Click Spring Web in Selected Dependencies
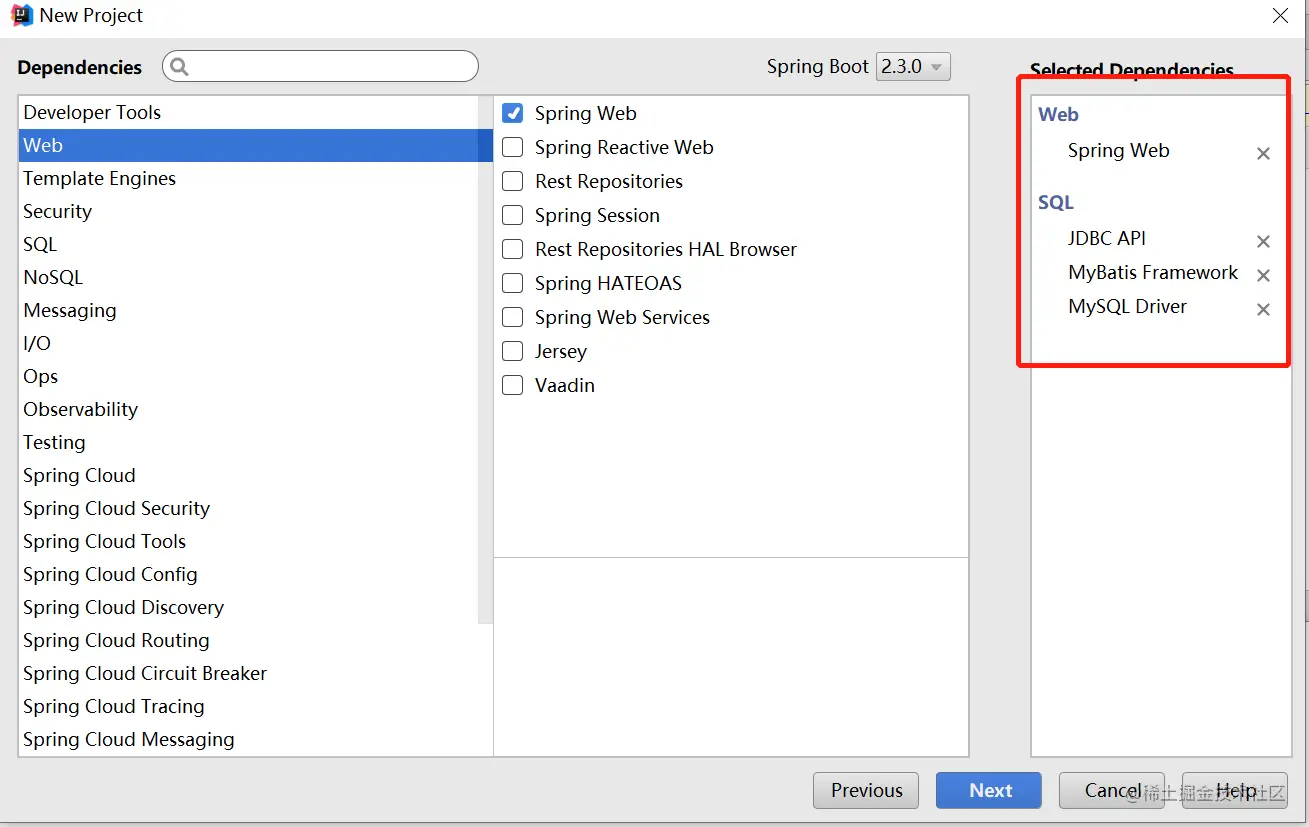This screenshot has width=1309, height=827. coord(1118,151)
